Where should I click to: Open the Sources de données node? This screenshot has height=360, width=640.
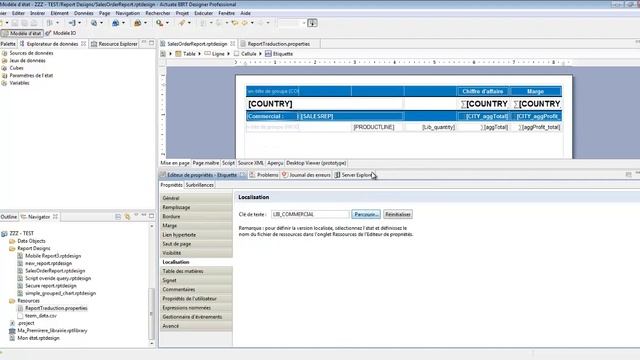point(27,53)
